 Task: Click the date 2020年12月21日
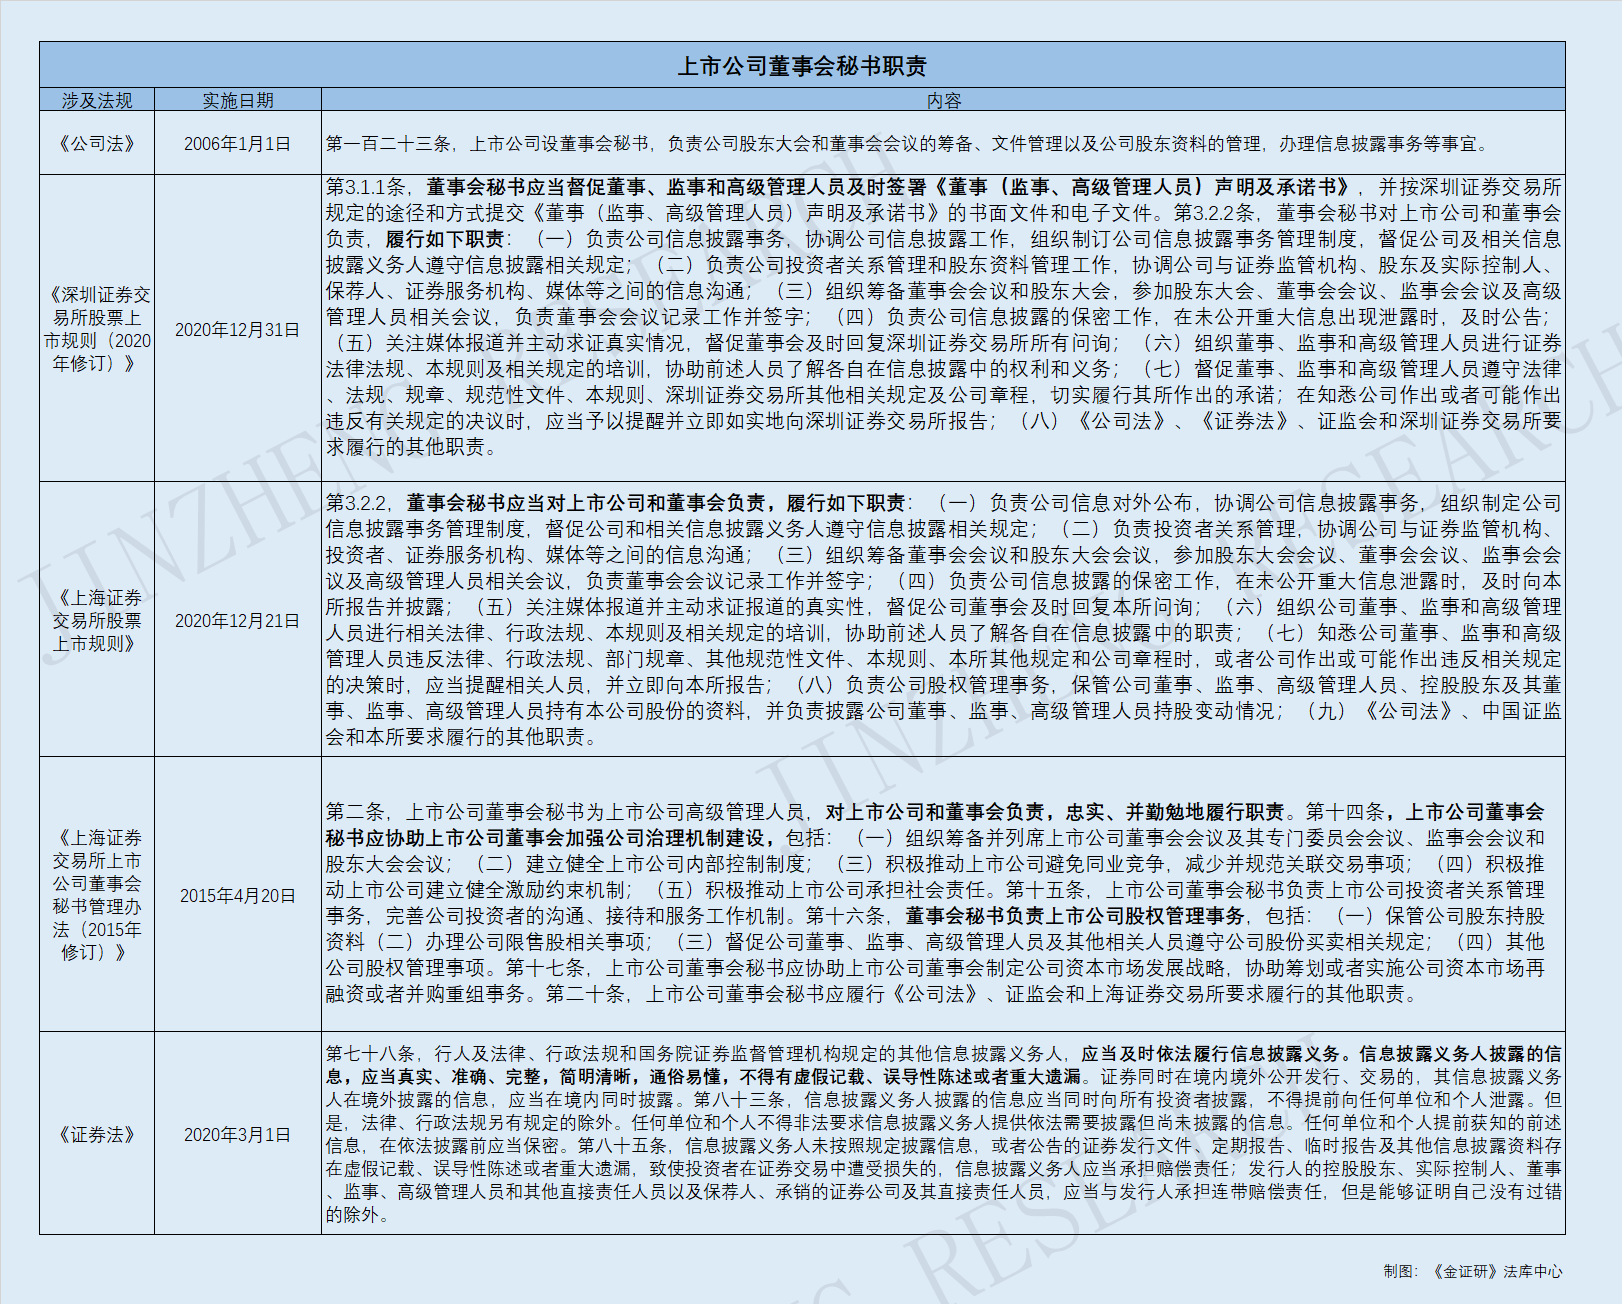(238, 620)
